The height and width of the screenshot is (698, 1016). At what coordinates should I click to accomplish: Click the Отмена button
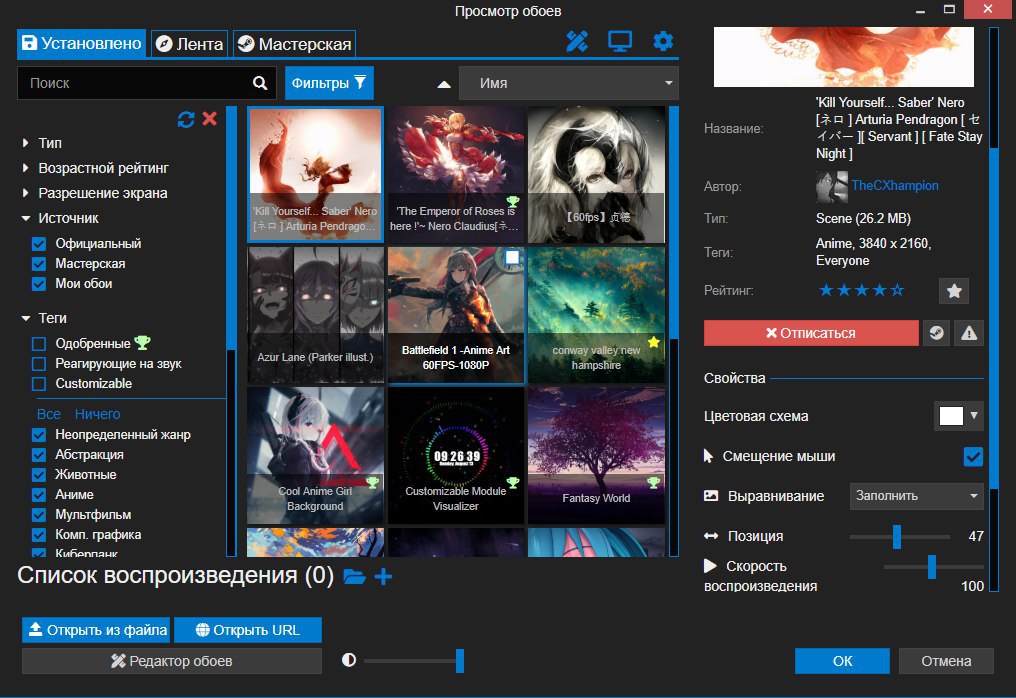[946, 661]
